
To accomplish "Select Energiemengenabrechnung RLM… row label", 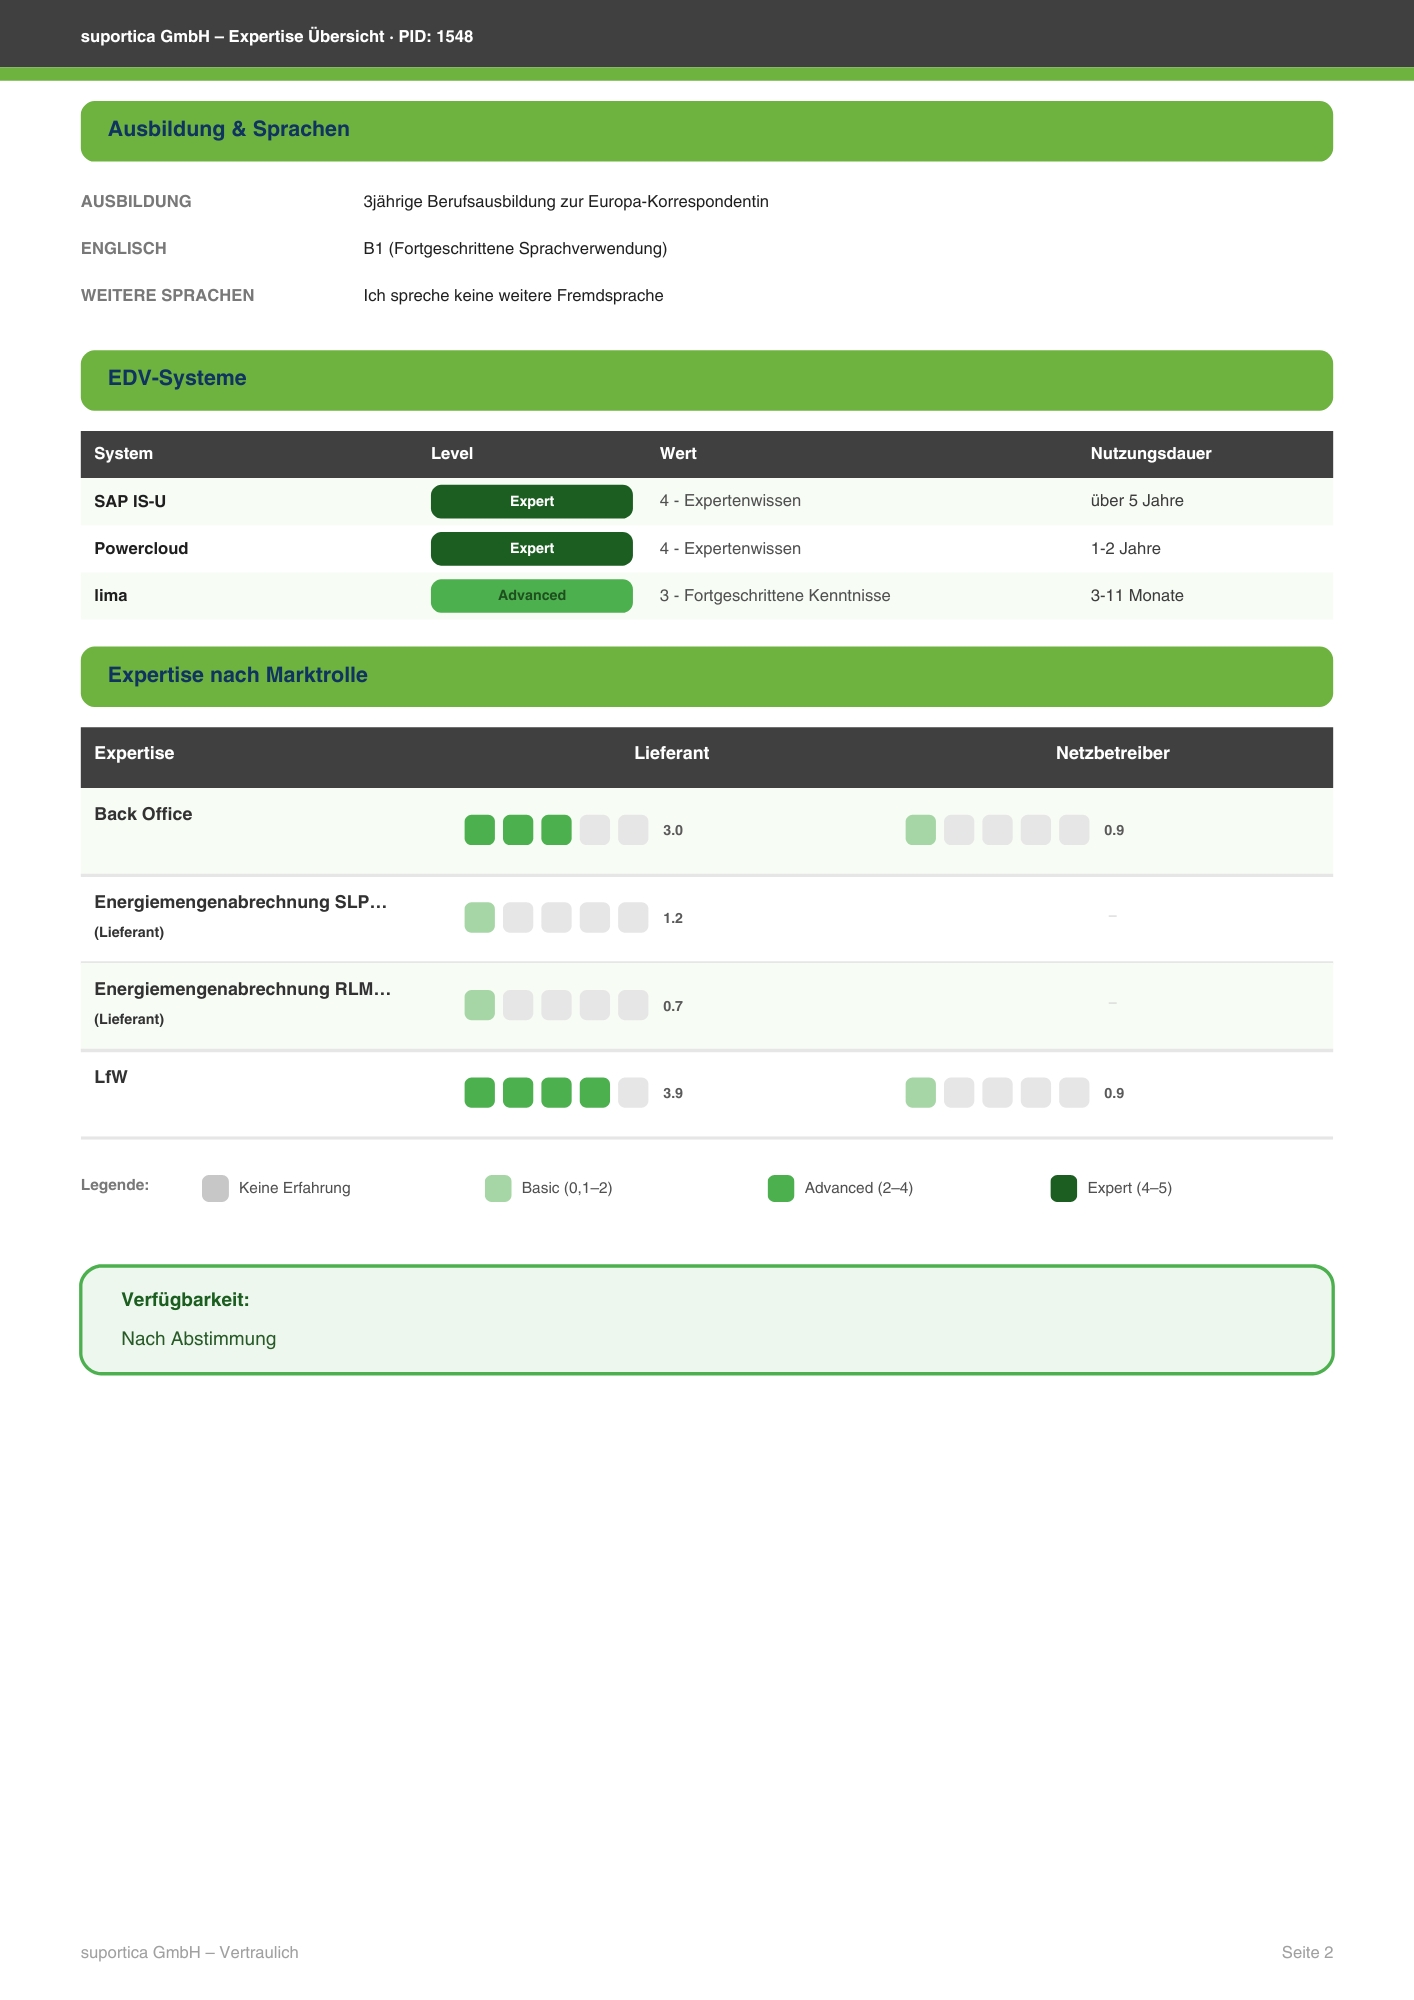I will point(242,989).
